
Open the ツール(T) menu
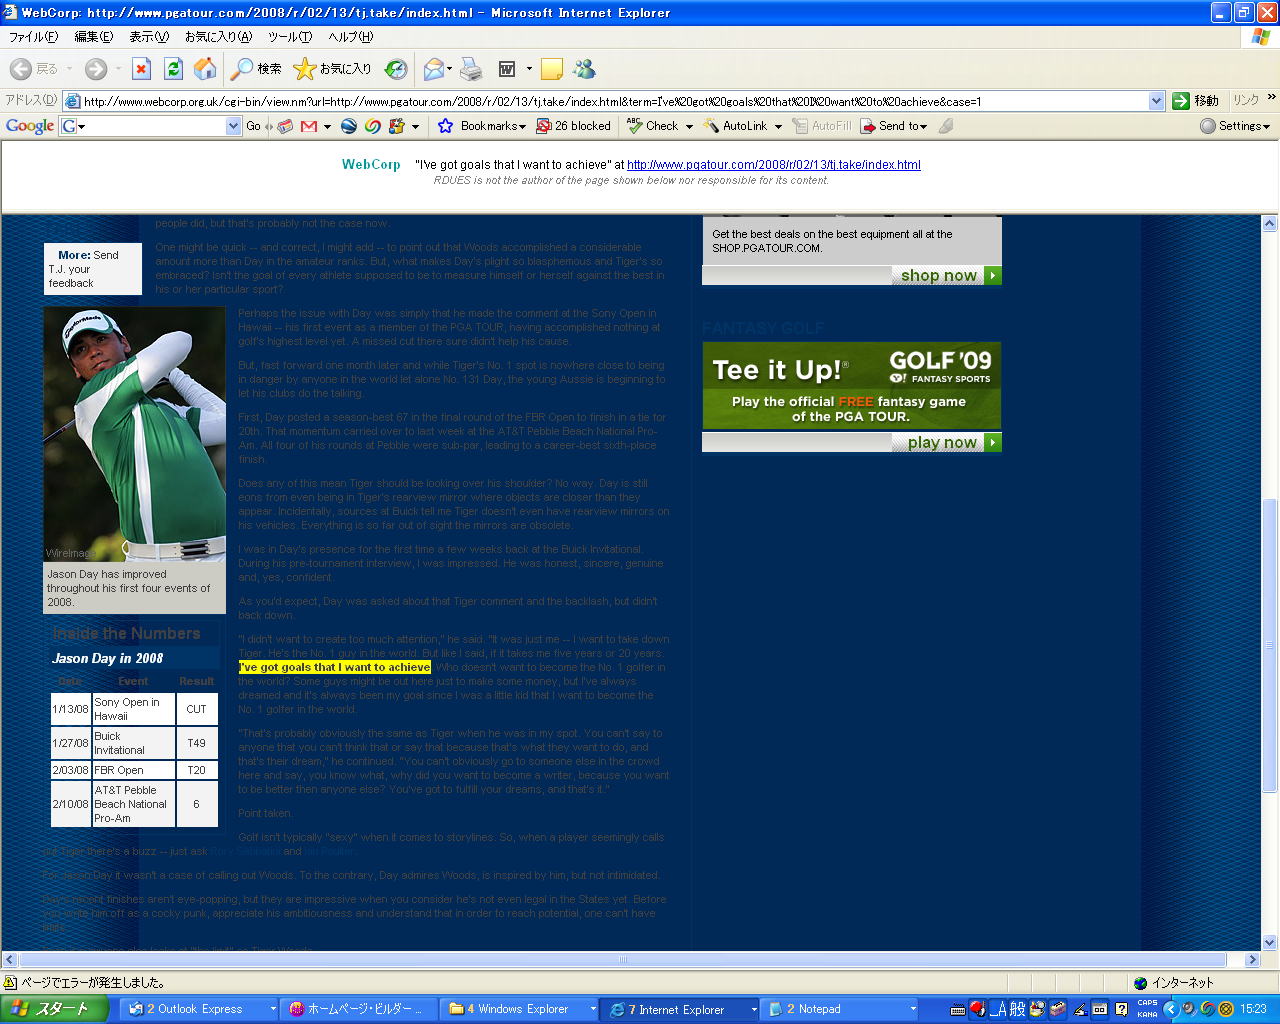pos(290,37)
